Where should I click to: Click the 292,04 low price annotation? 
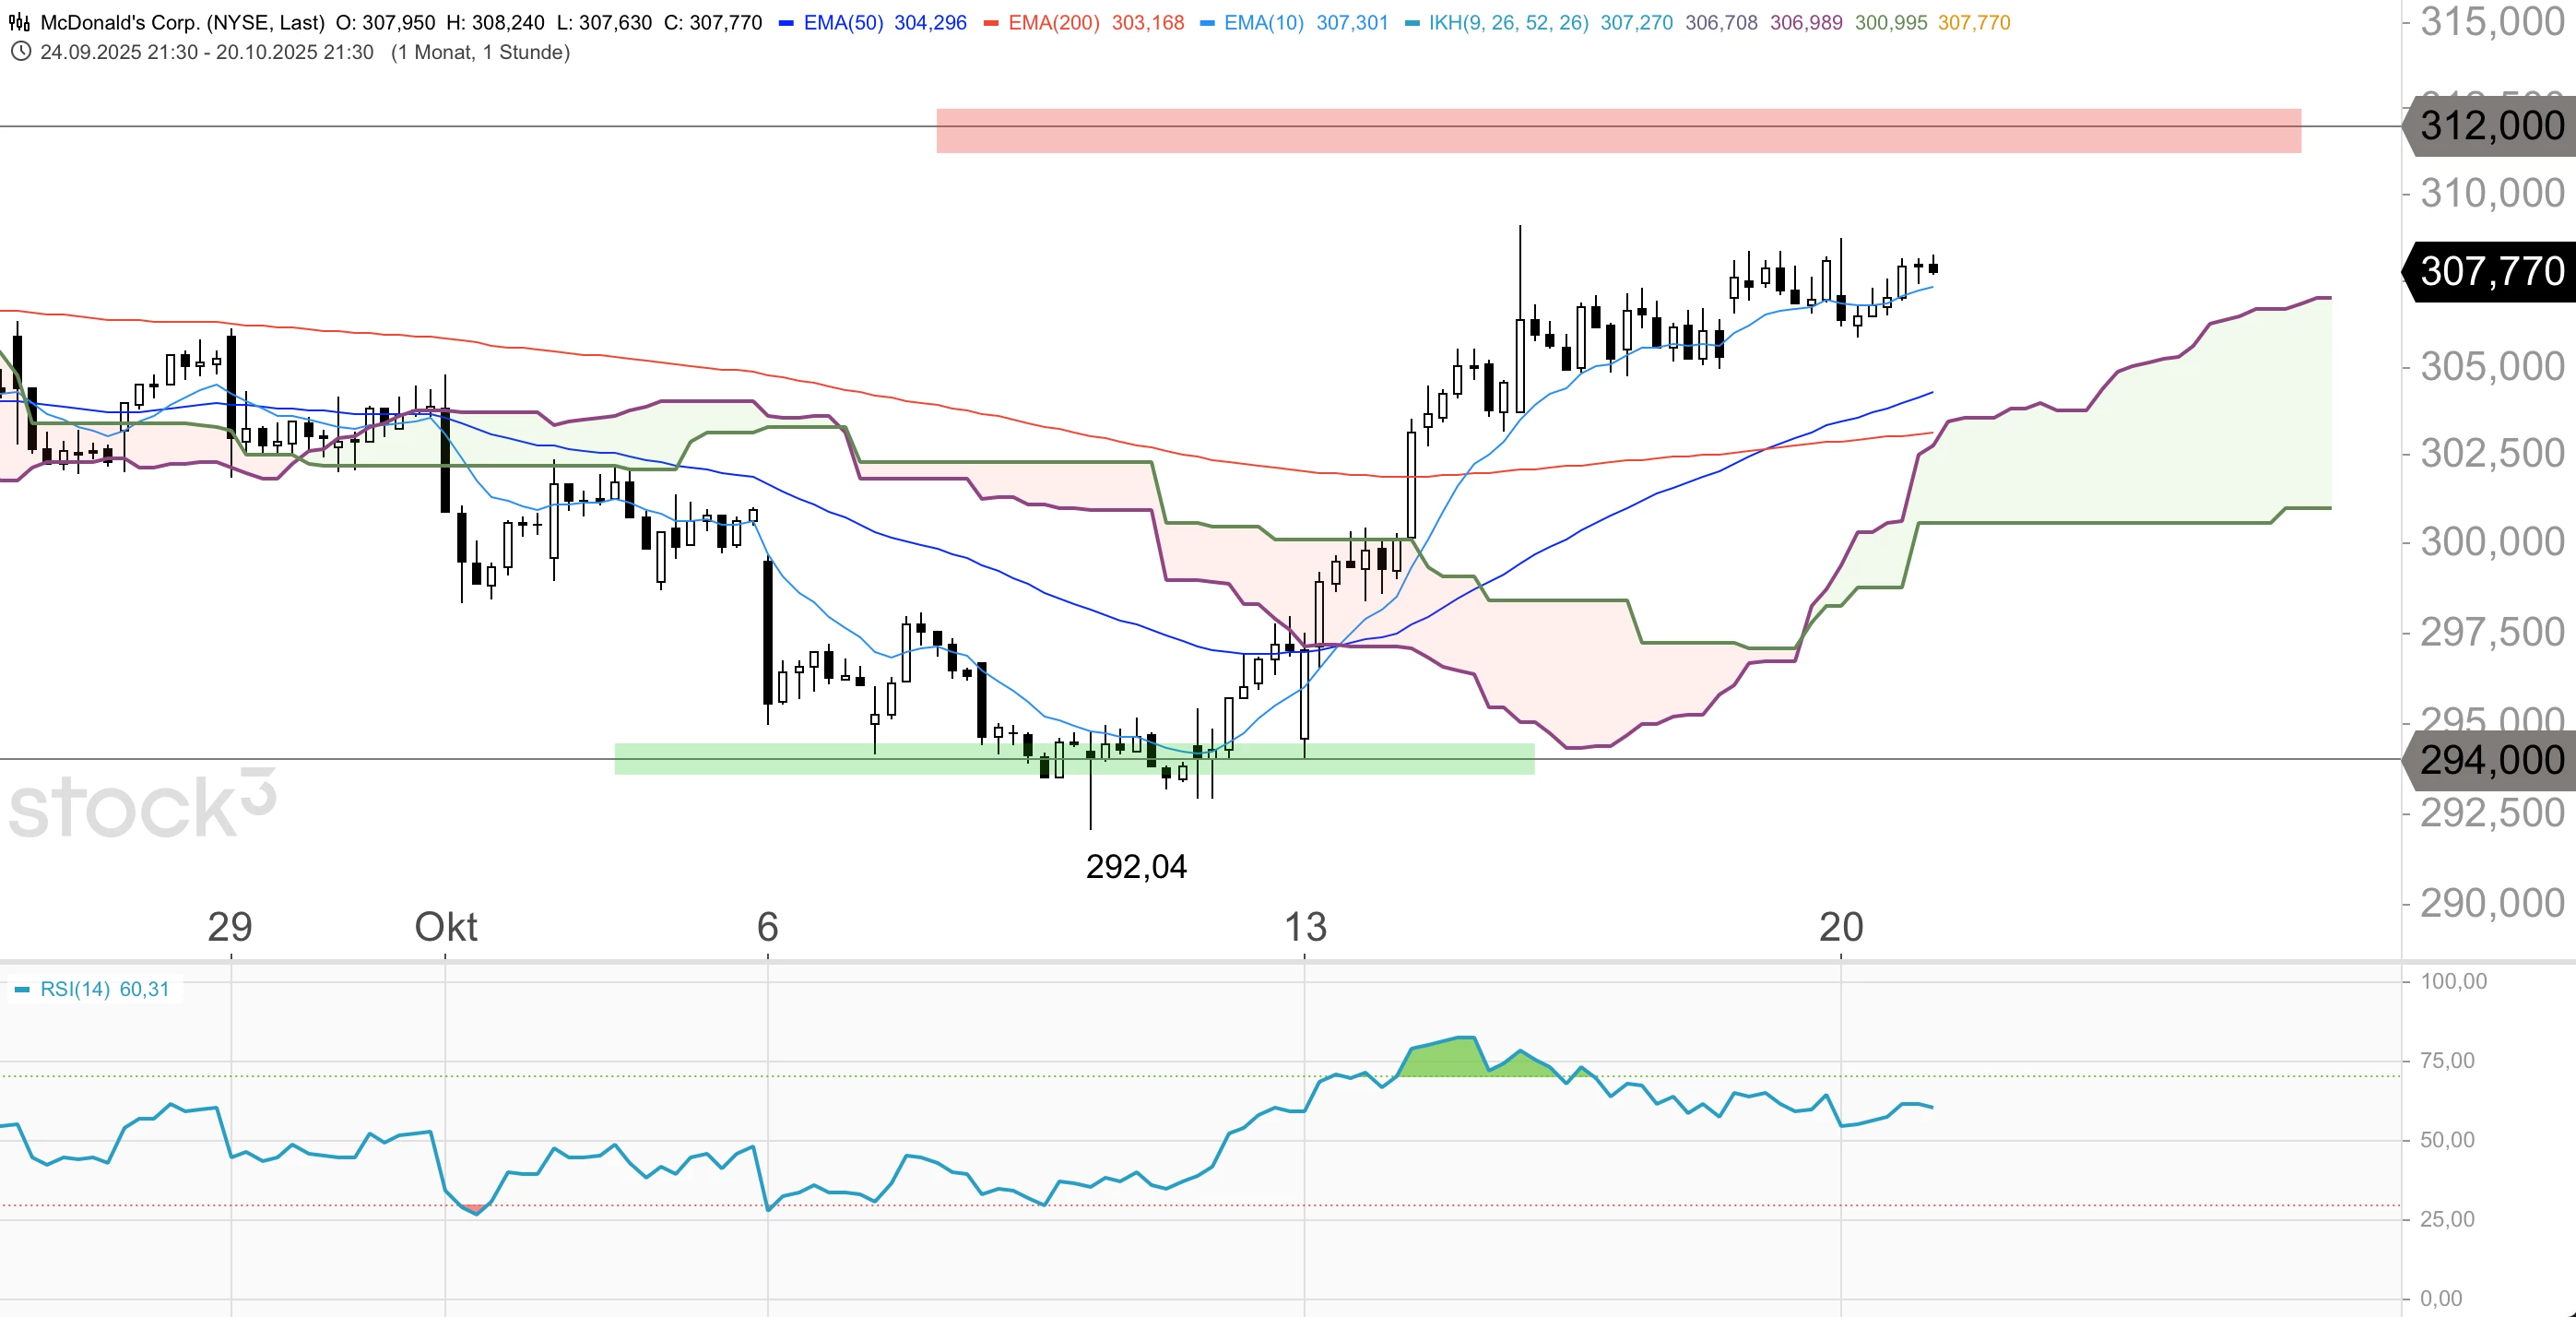click(1136, 866)
